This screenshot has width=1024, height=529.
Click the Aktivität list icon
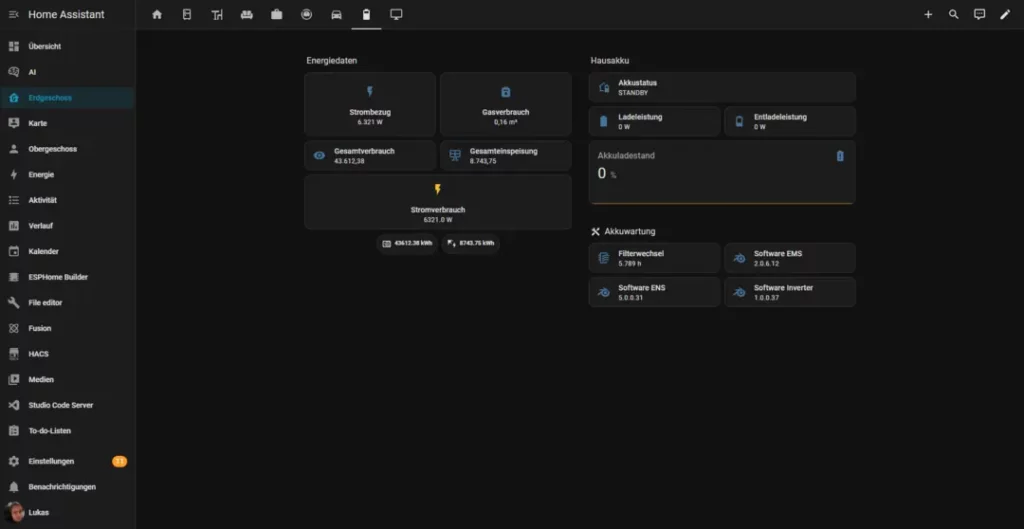(14, 200)
